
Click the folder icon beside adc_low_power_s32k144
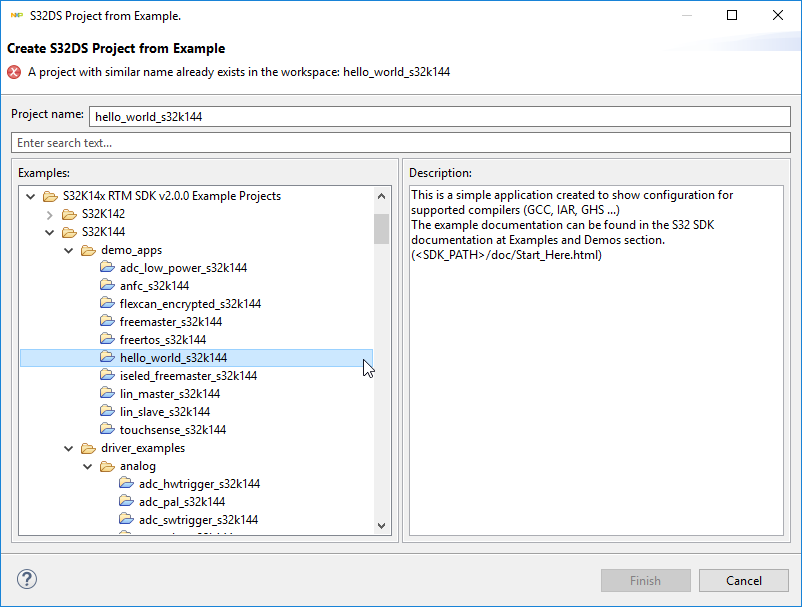click(x=107, y=268)
